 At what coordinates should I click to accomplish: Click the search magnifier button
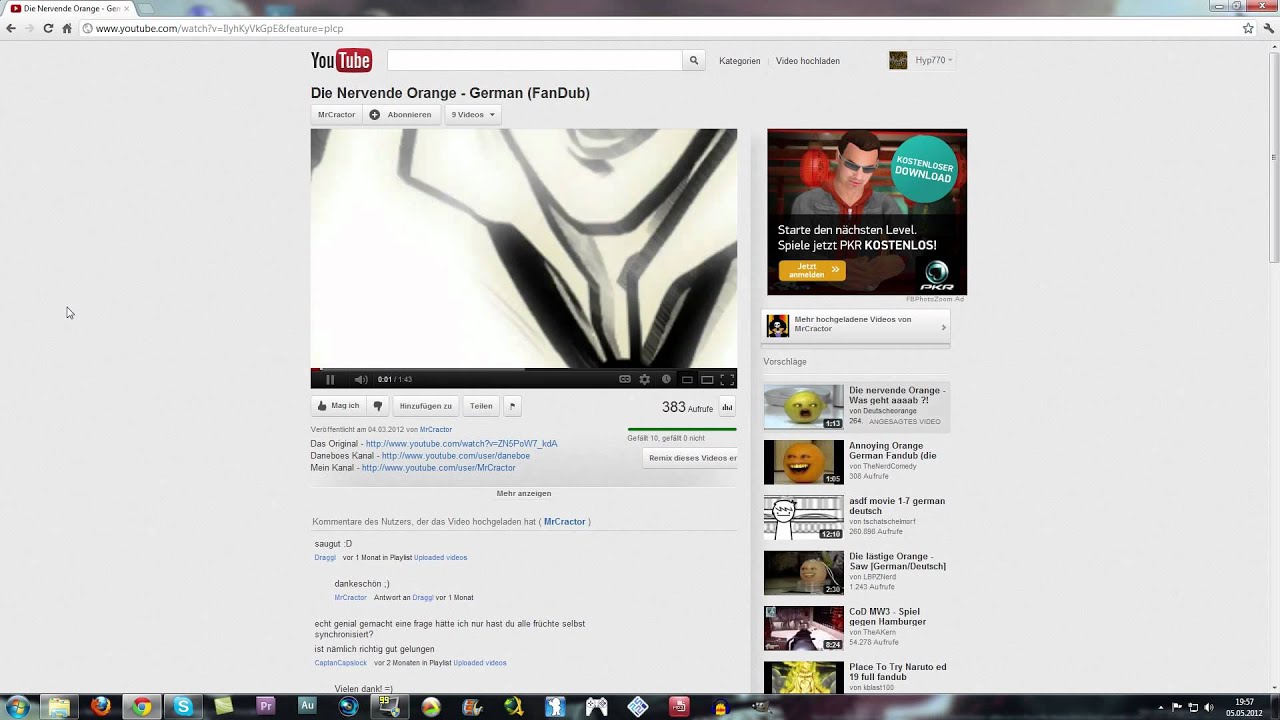tap(694, 61)
